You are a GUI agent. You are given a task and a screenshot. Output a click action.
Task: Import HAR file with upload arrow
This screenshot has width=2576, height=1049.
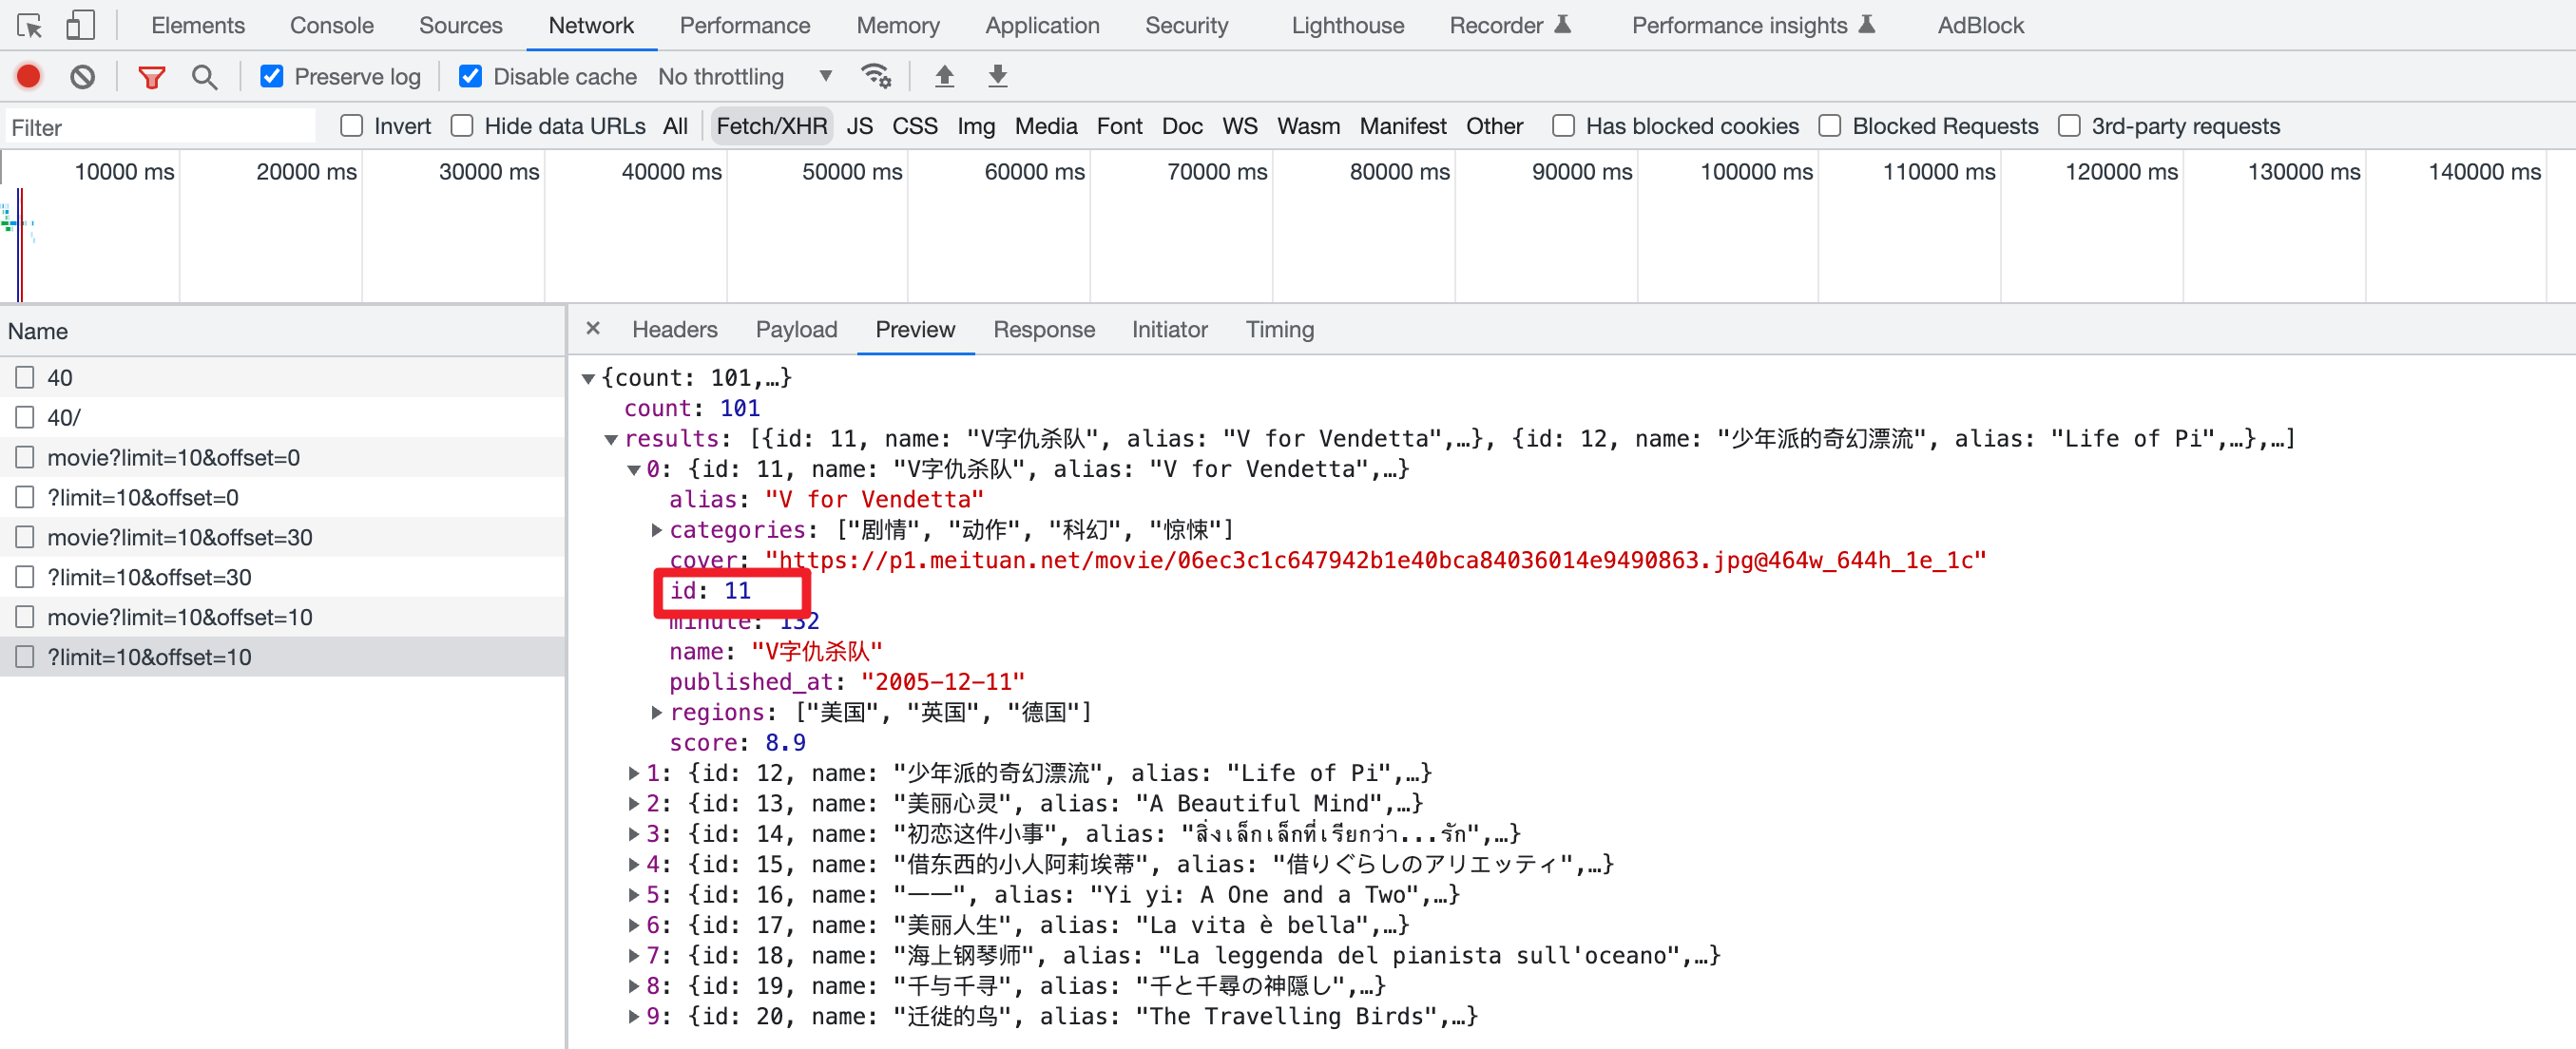pyautogui.click(x=944, y=76)
